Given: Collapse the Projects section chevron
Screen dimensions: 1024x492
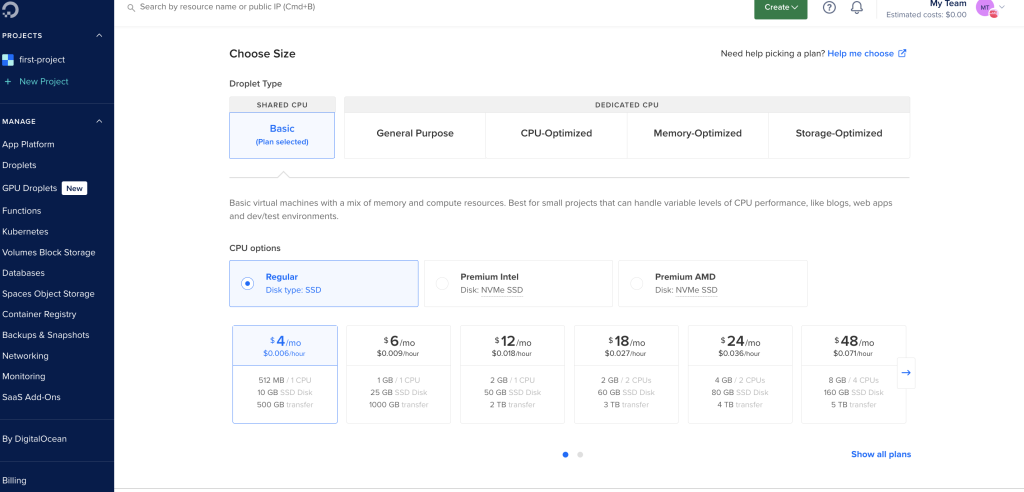Looking at the screenshot, I should click(x=99, y=35).
